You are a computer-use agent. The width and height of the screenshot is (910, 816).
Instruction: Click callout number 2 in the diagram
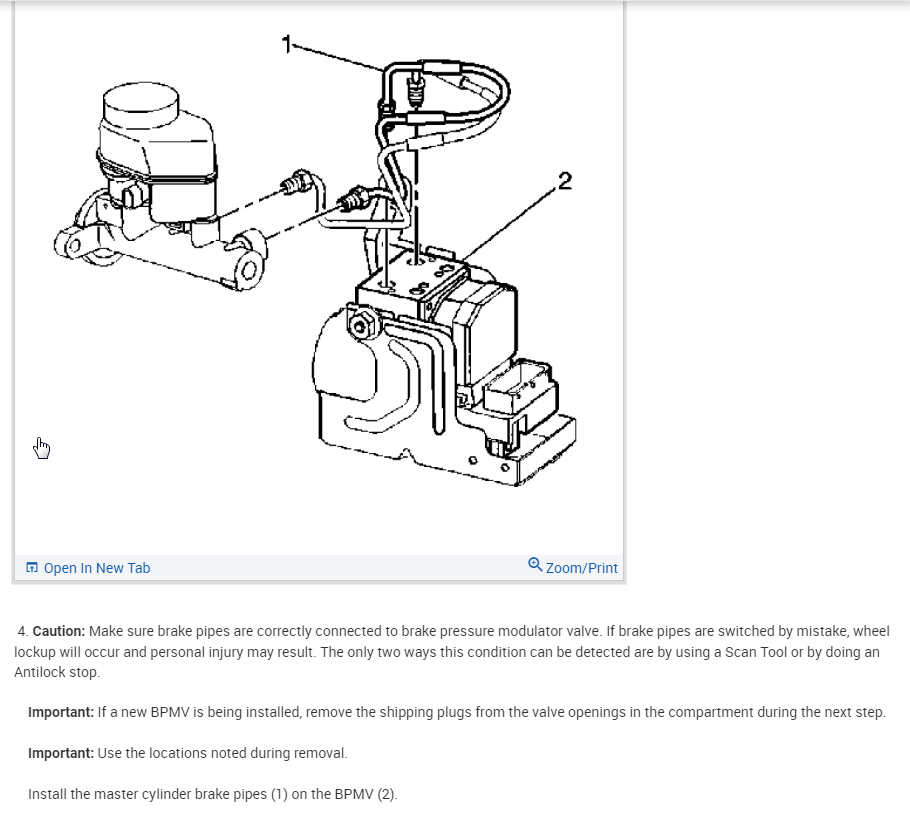[565, 181]
